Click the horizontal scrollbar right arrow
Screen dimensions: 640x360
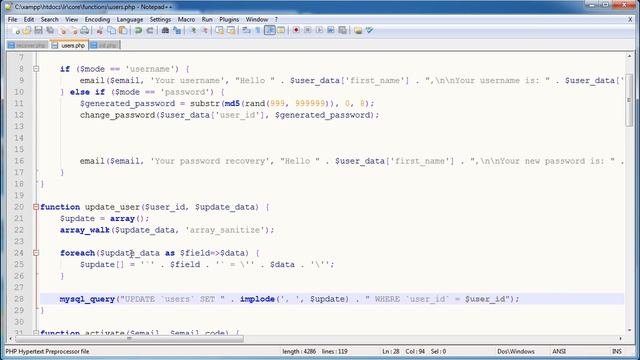pos(620,339)
